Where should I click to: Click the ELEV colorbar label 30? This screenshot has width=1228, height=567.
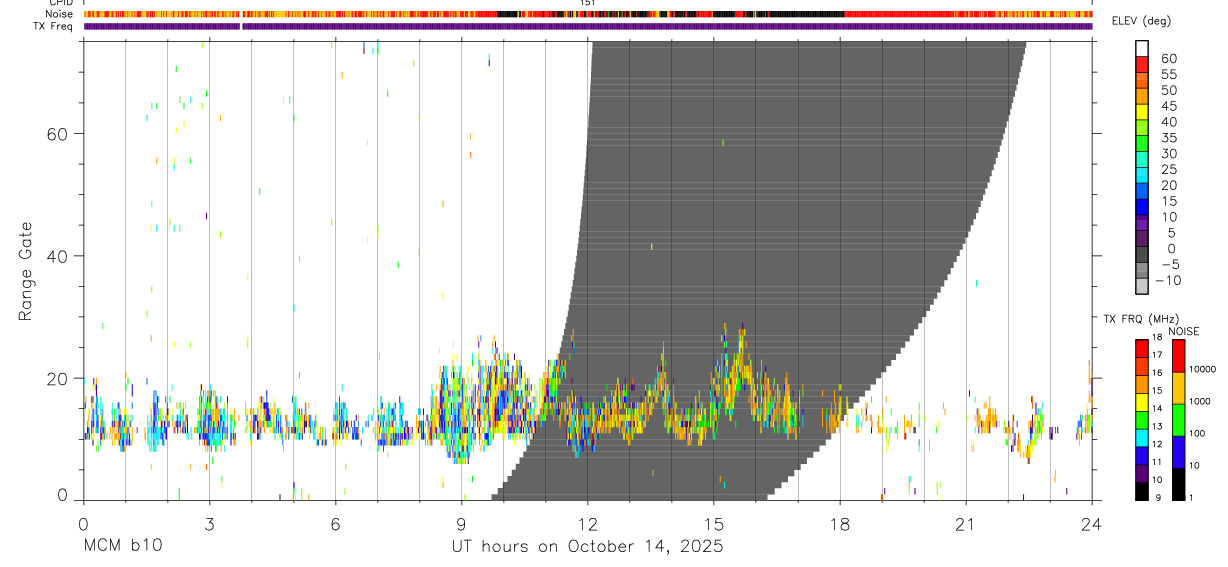[1168, 153]
